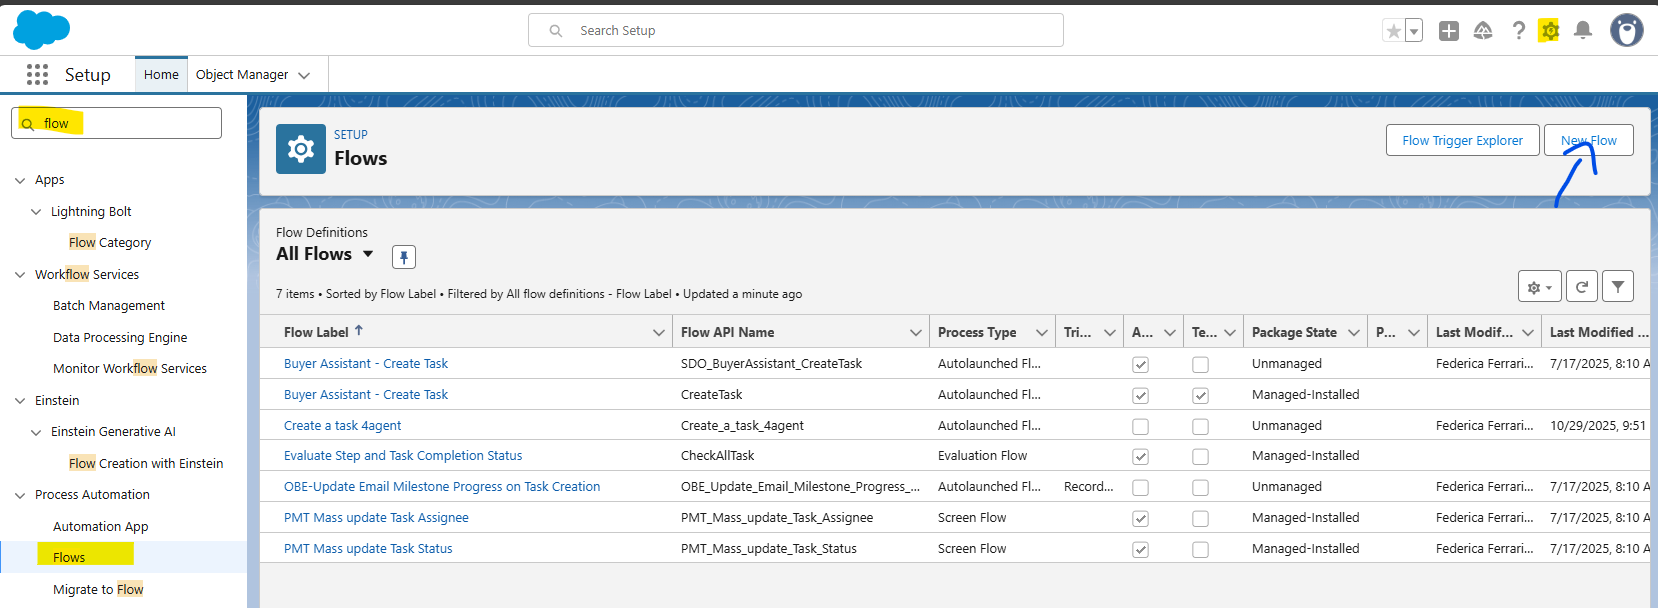The height and width of the screenshot is (608, 1658).
Task: Pin the All Flows list view
Action: pos(404,257)
